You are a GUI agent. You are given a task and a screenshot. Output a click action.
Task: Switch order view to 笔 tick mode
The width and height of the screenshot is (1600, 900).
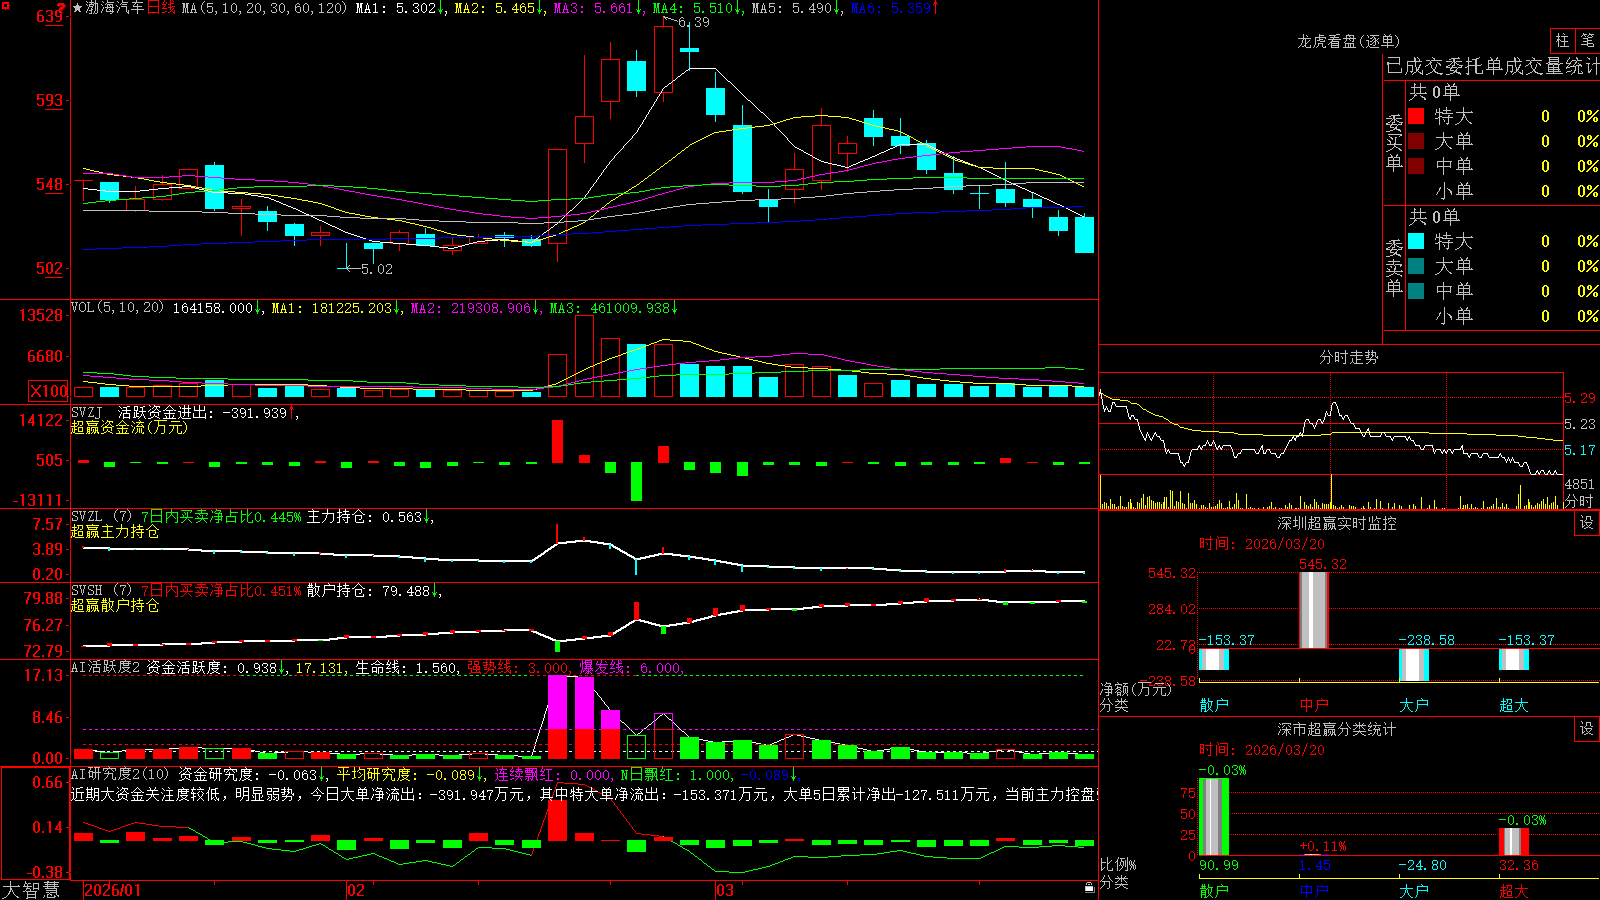(x=1587, y=41)
